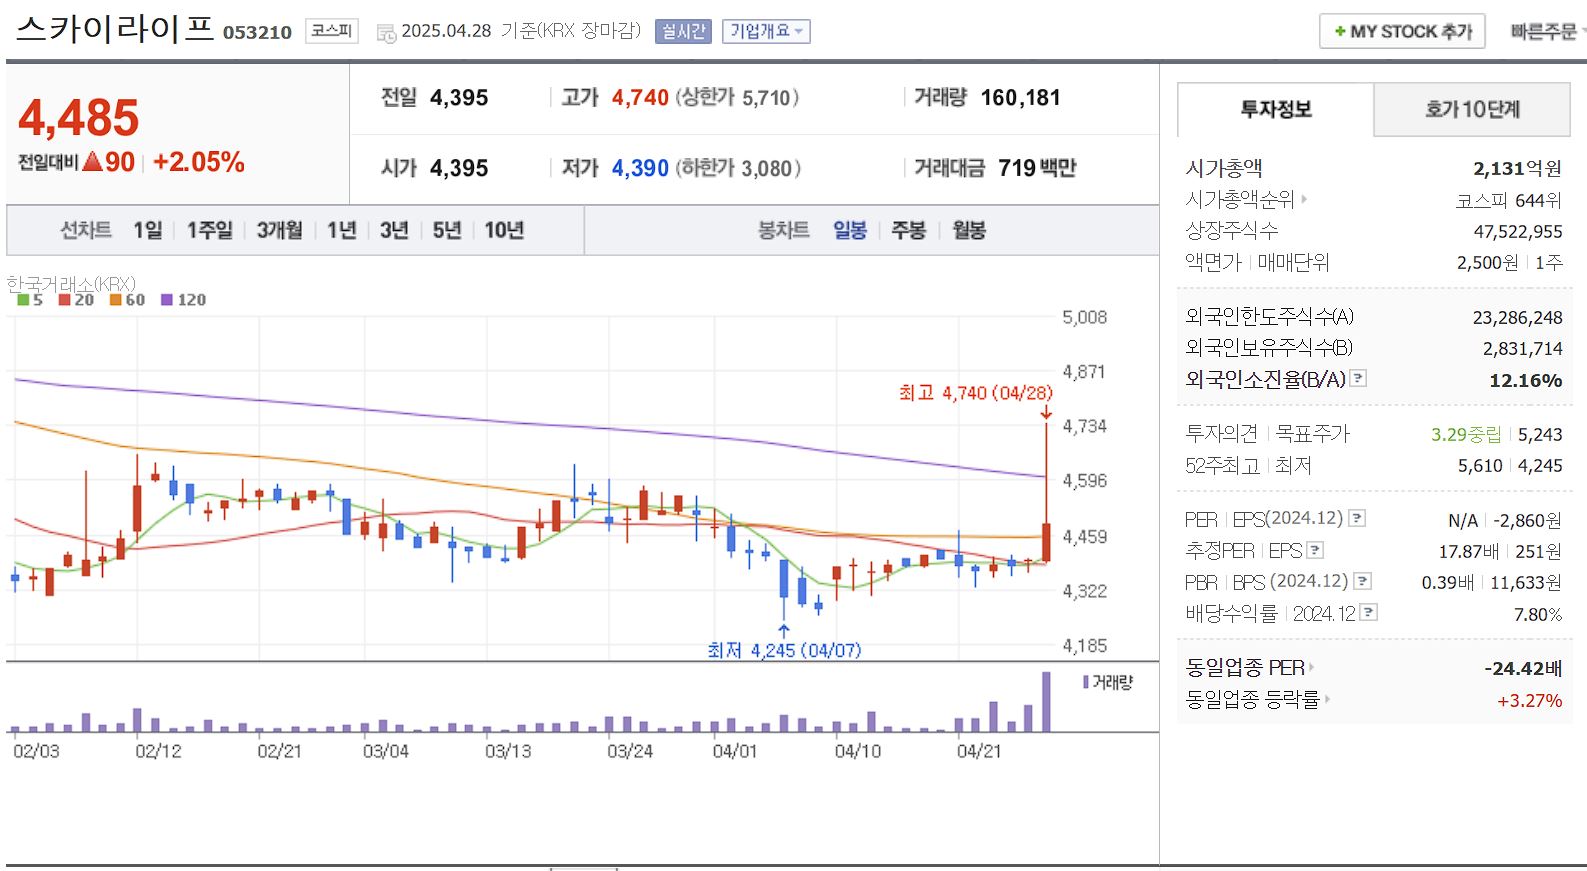Click the 04/21 date label on chart axis

click(x=979, y=751)
